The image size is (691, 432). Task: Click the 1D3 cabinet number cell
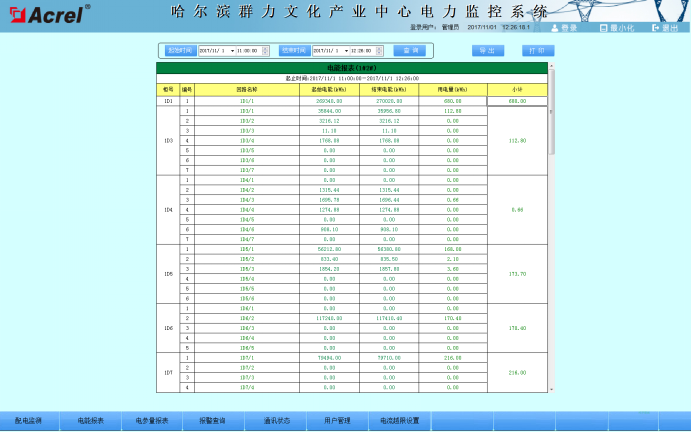click(x=168, y=141)
